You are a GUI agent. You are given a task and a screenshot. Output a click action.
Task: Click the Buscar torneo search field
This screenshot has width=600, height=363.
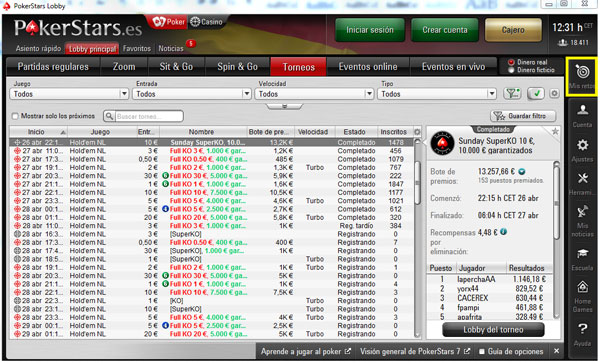(x=148, y=116)
